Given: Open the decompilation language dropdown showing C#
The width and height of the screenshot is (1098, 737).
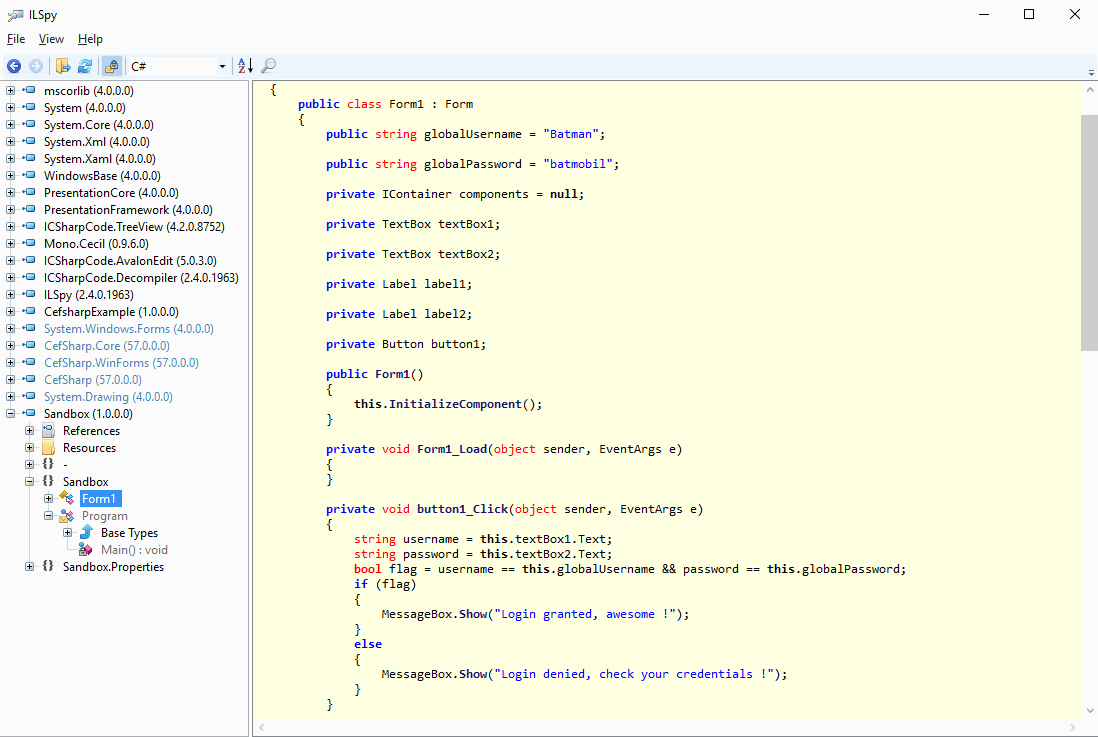Looking at the screenshot, I should pos(224,66).
